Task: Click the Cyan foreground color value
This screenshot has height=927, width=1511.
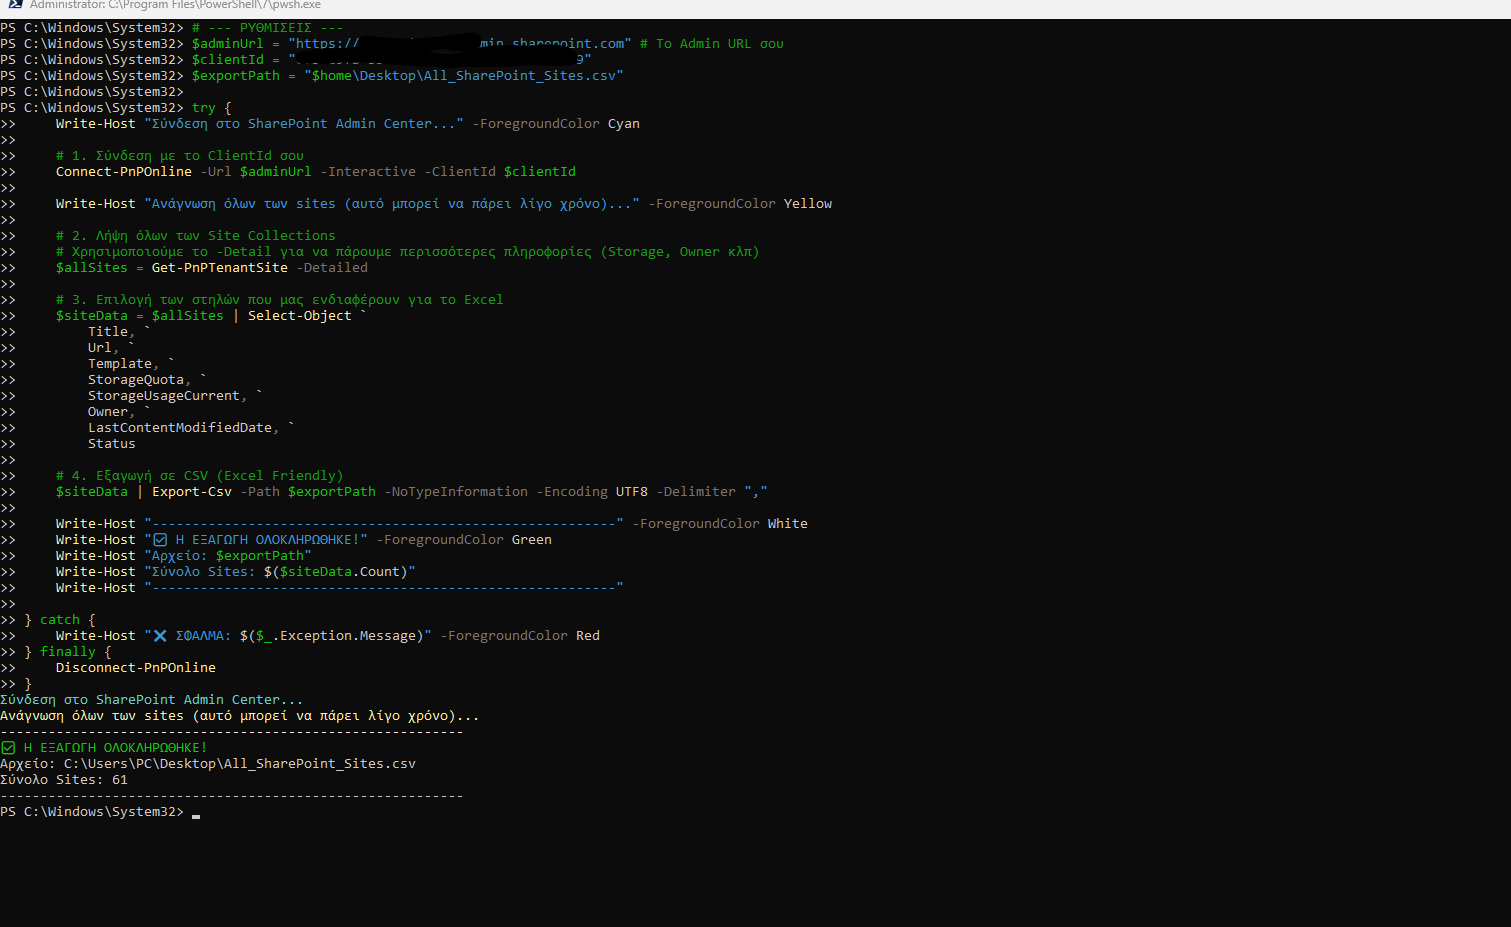Action: click(x=623, y=124)
